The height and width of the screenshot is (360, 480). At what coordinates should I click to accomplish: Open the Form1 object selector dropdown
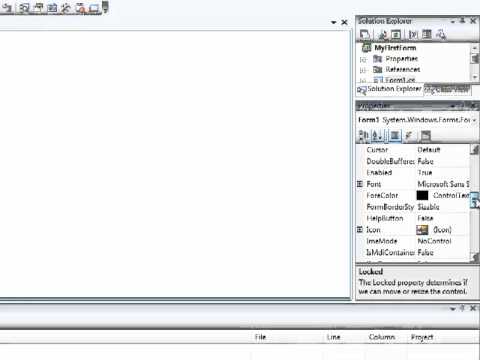click(474, 120)
